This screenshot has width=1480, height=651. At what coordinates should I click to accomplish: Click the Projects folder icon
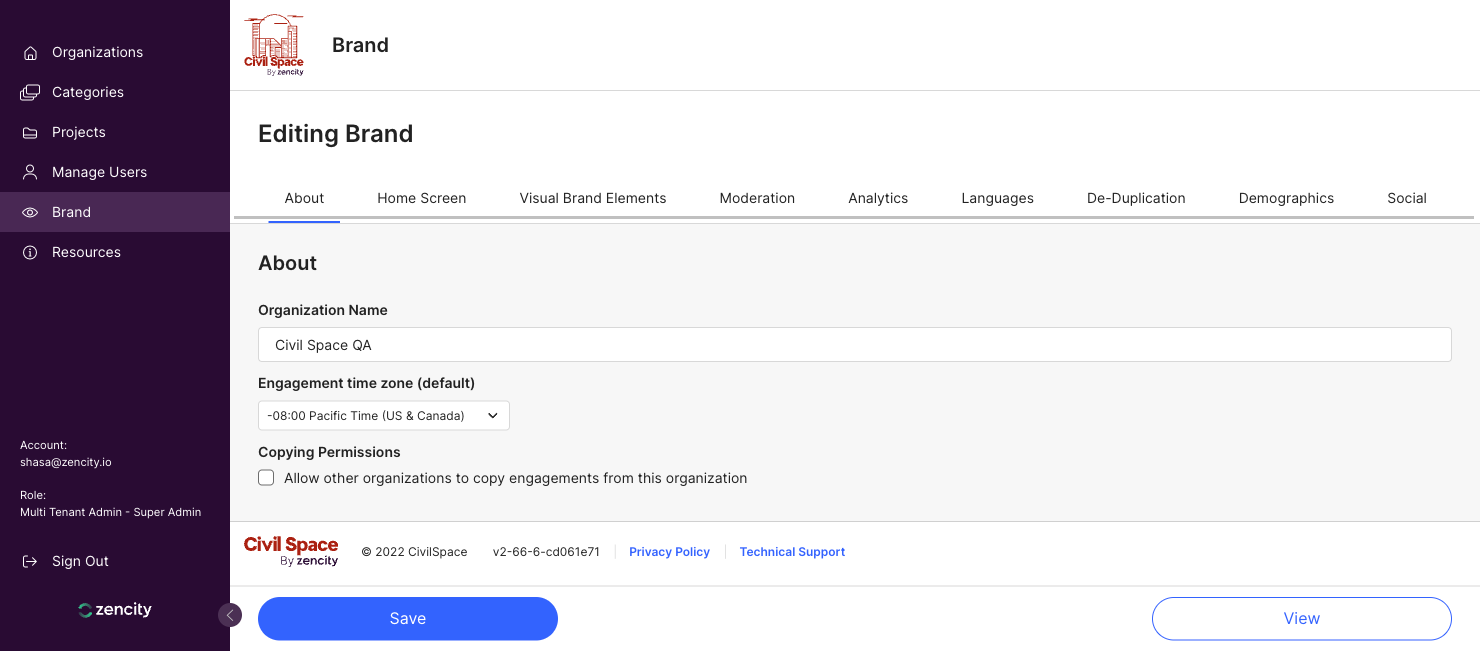30,133
